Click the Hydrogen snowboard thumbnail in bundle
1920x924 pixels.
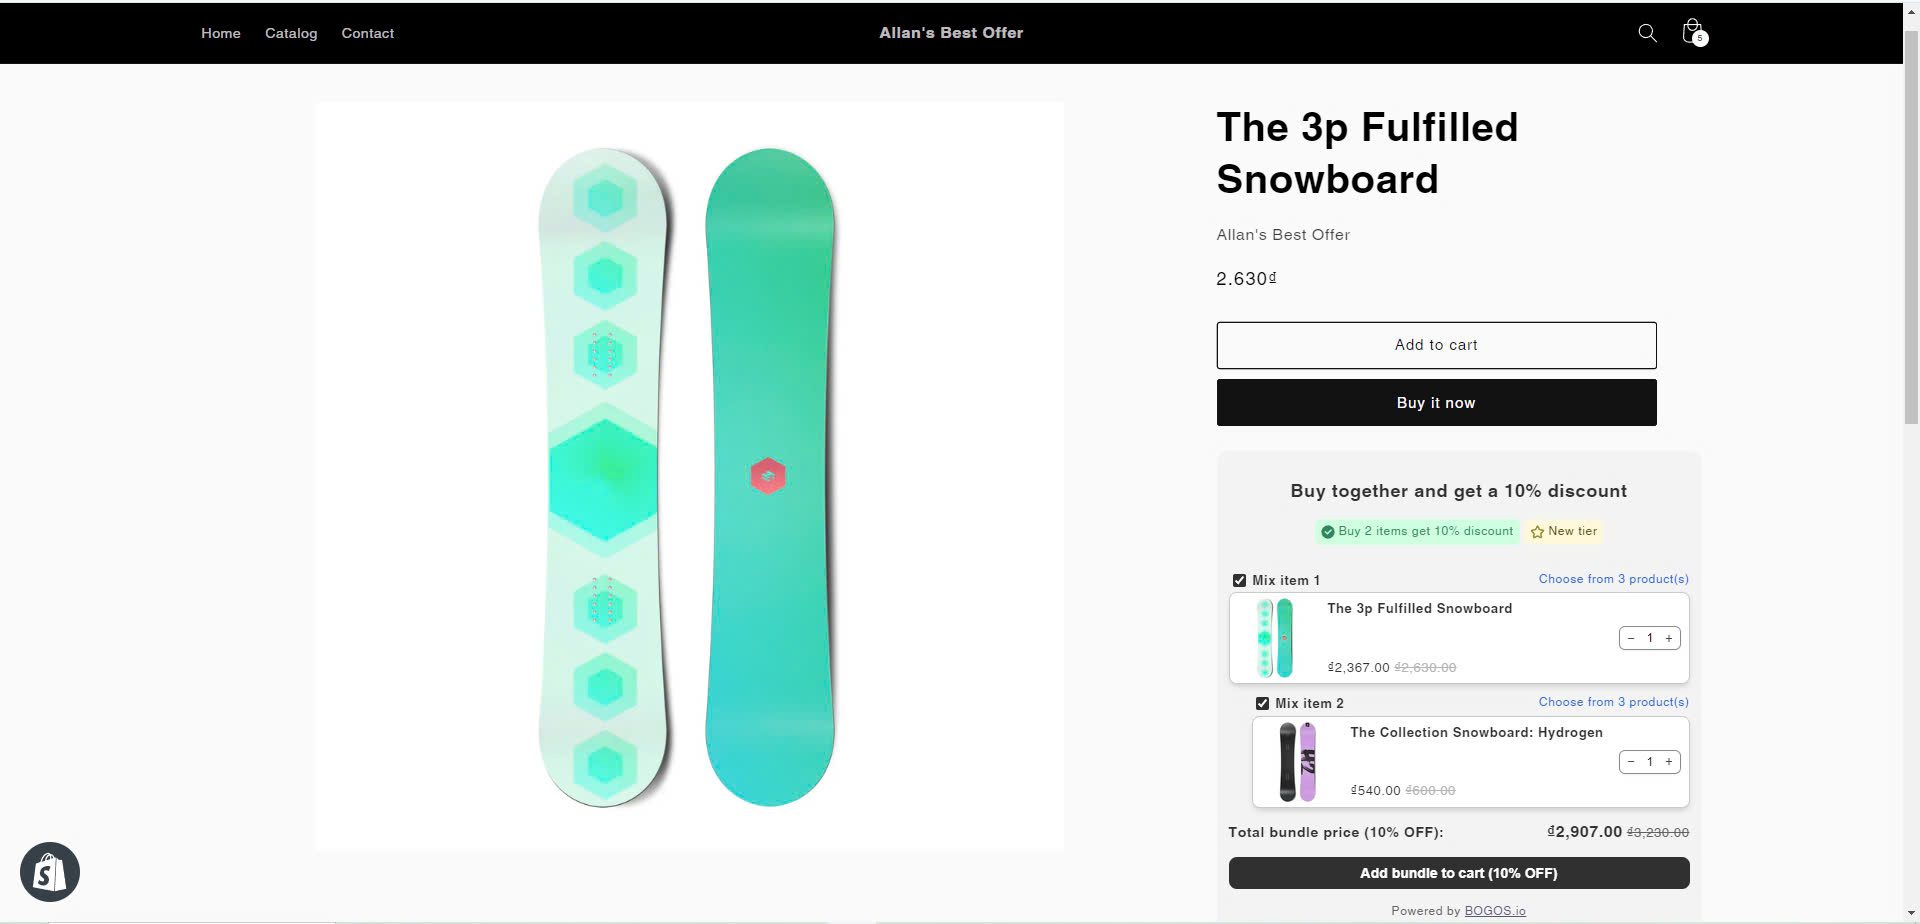[x=1297, y=762]
